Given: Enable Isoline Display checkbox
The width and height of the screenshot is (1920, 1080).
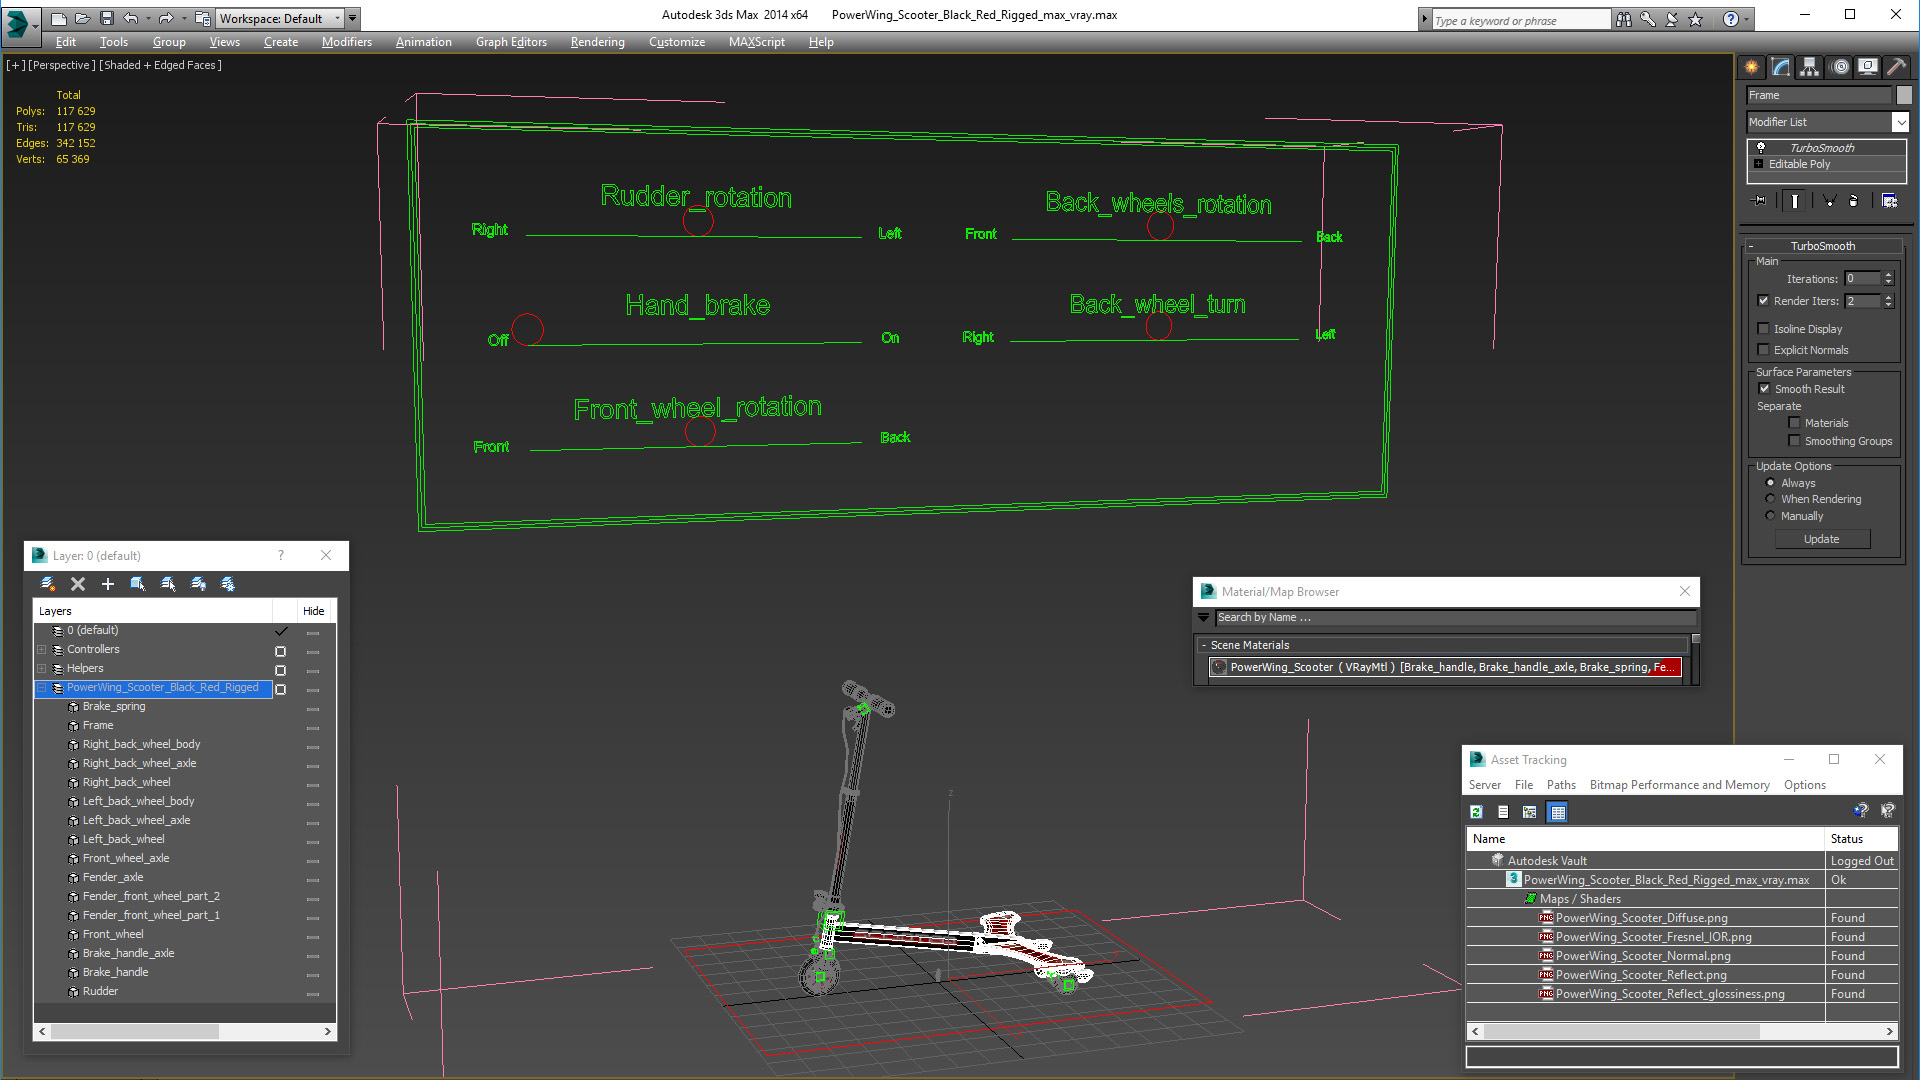Looking at the screenshot, I should click(1764, 328).
